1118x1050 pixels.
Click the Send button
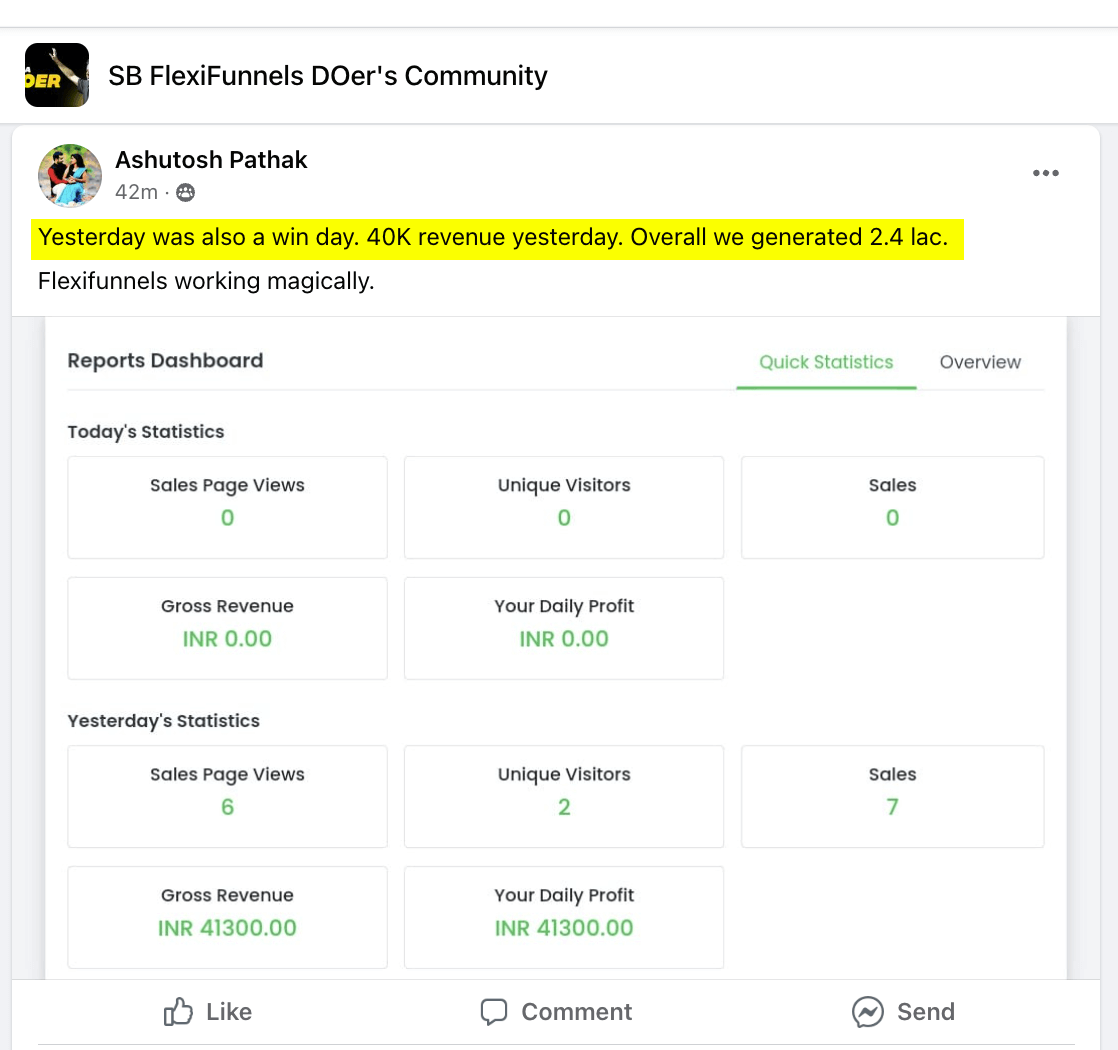pyautogui.click(x=903, y=1011)
